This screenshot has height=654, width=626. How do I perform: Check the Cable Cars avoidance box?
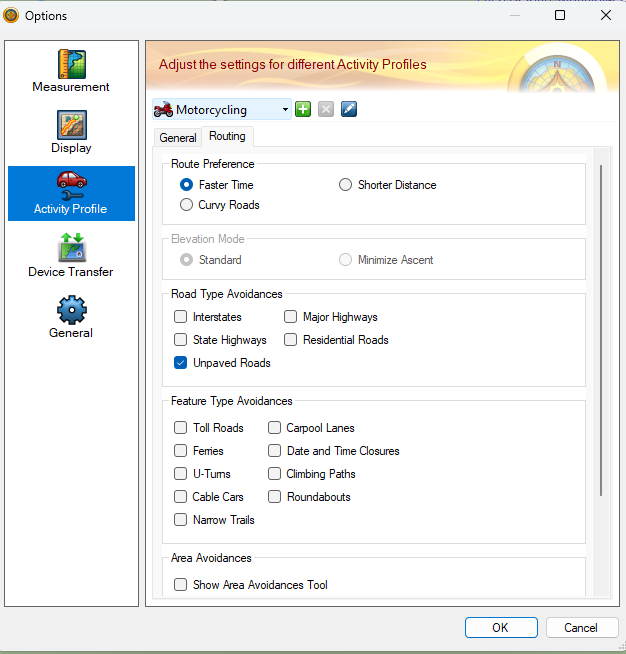(x=181, y=497)
